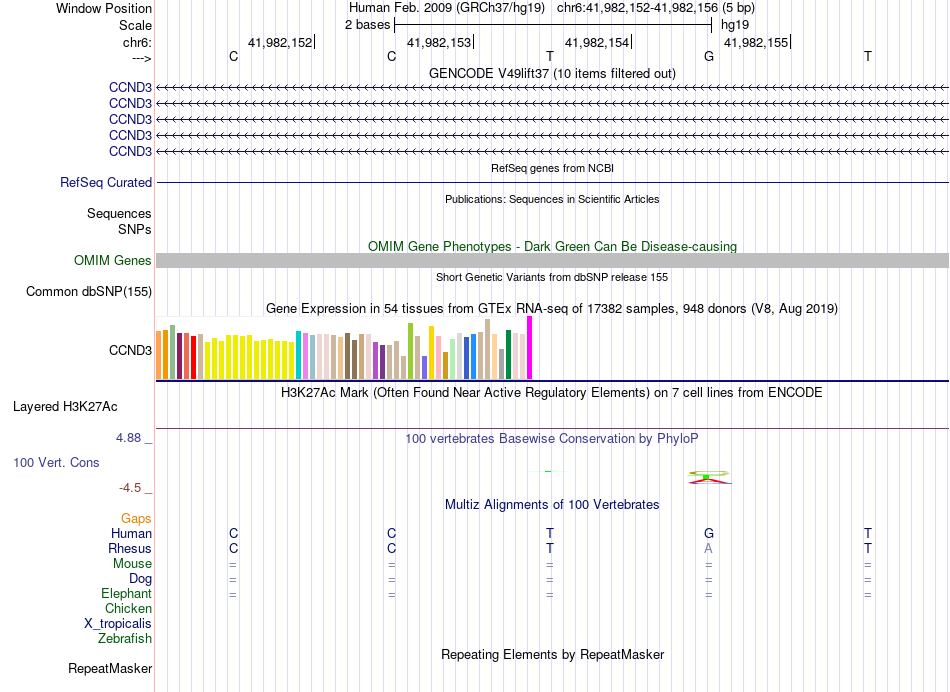Screen dimensions: 950x692
Task: Open the H3K27Ac Mark track title
Action: pyautogui.click(x=552, y=393)
